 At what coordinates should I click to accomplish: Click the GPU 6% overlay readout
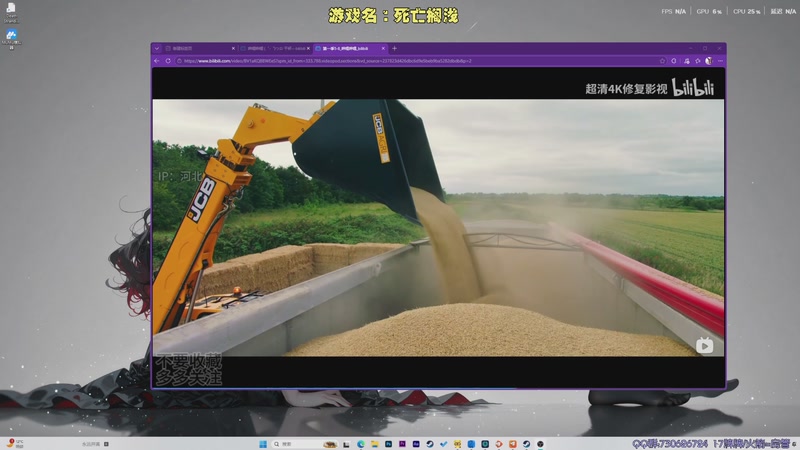pyautogui.click(x=709, y=11)
